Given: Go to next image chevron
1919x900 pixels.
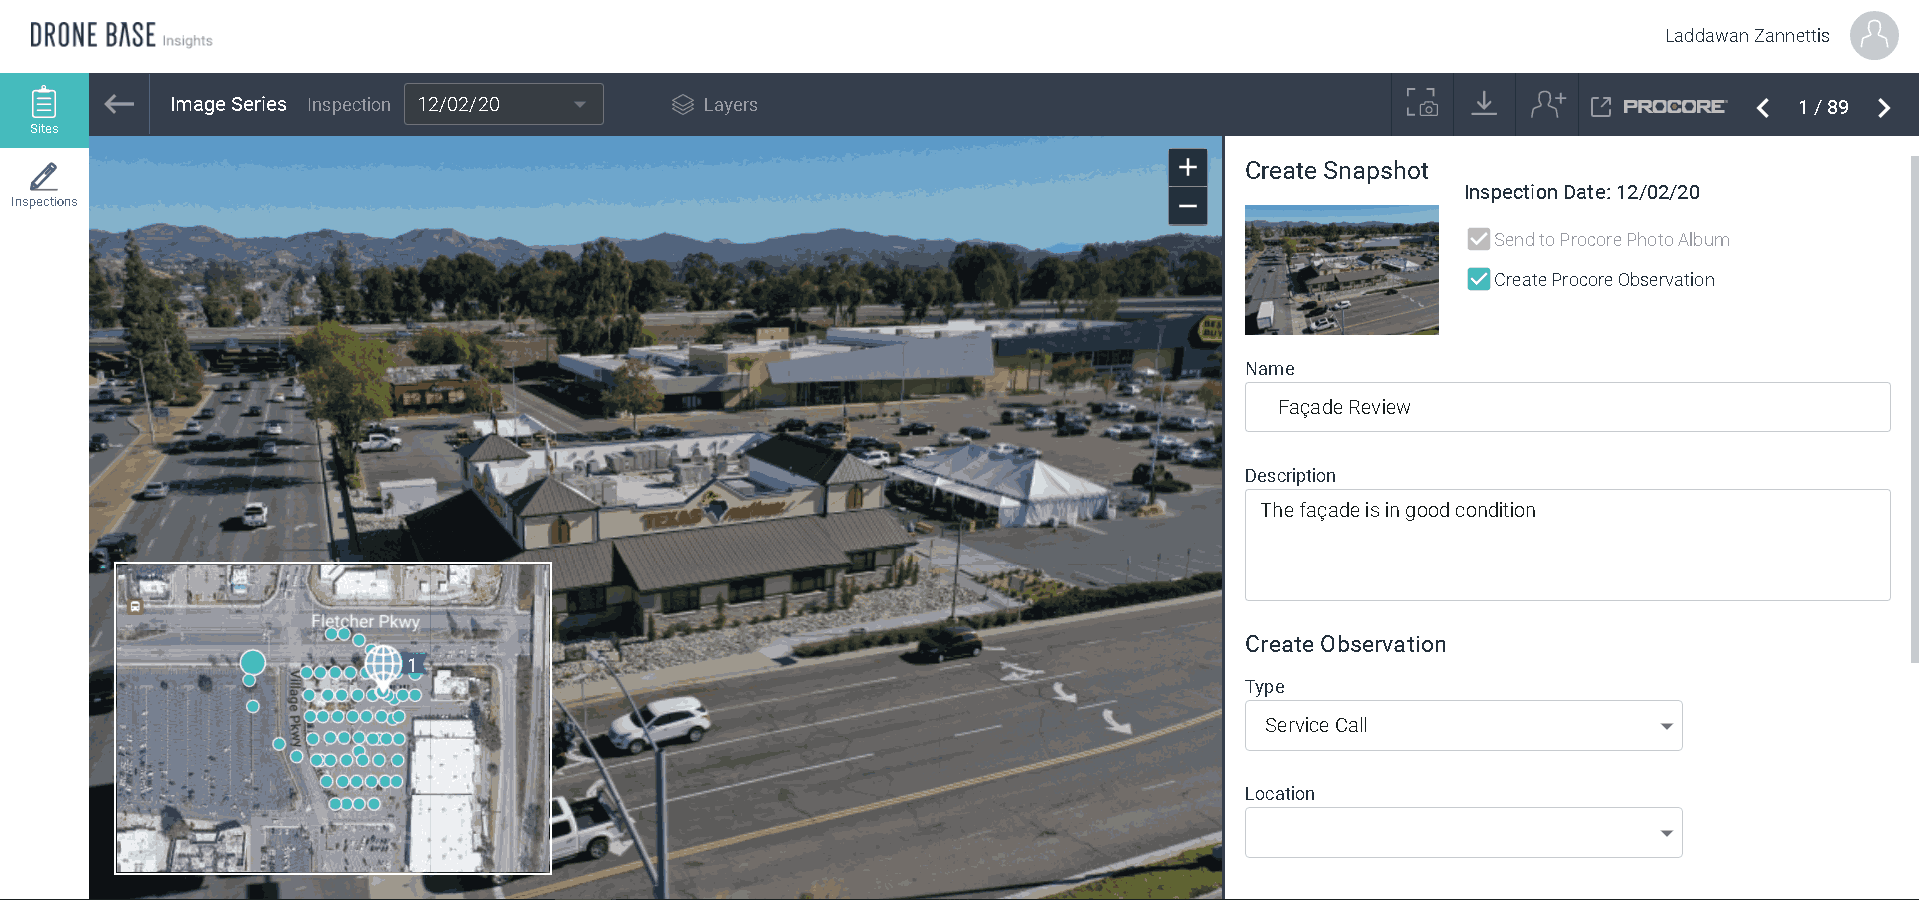Looking at the screenshot, I should click(1884, 107).
